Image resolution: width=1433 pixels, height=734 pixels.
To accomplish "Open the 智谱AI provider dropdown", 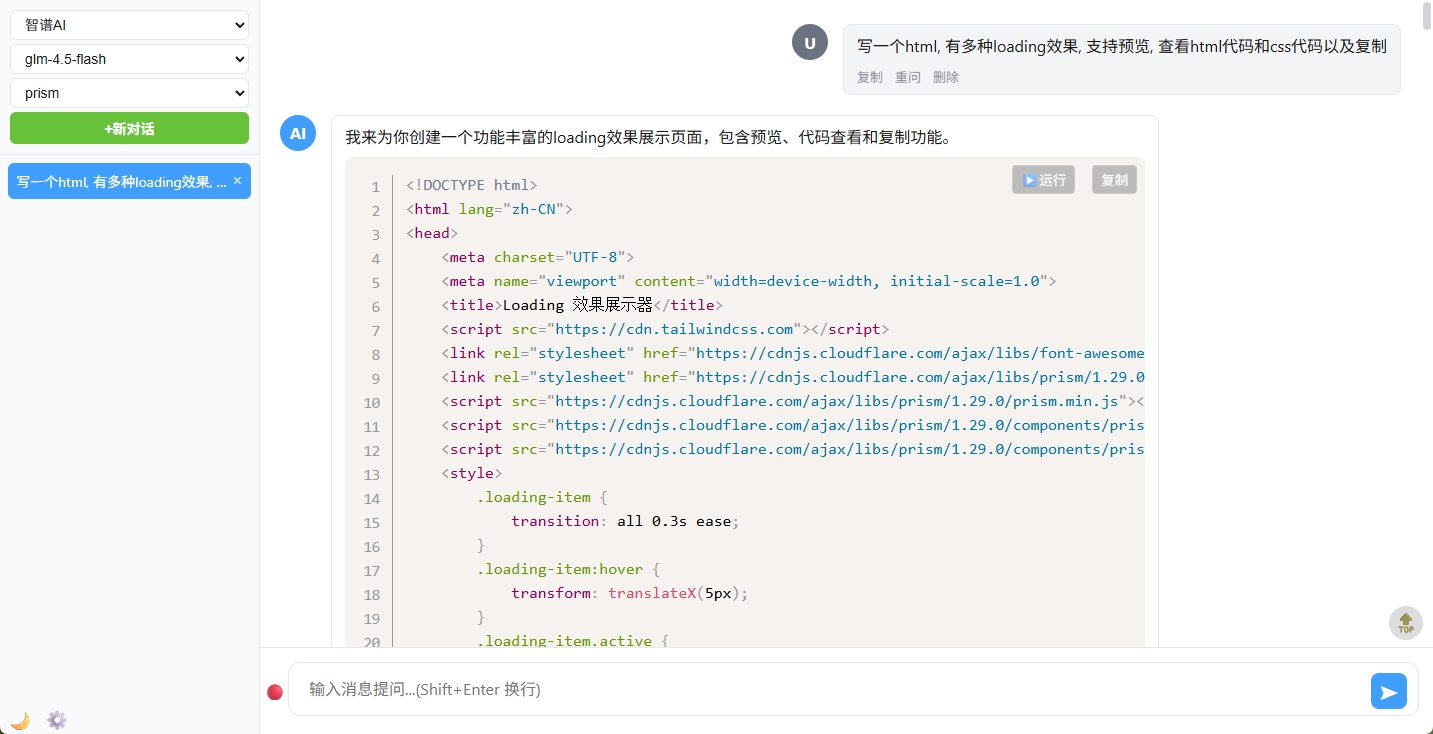I will point(129,25).
